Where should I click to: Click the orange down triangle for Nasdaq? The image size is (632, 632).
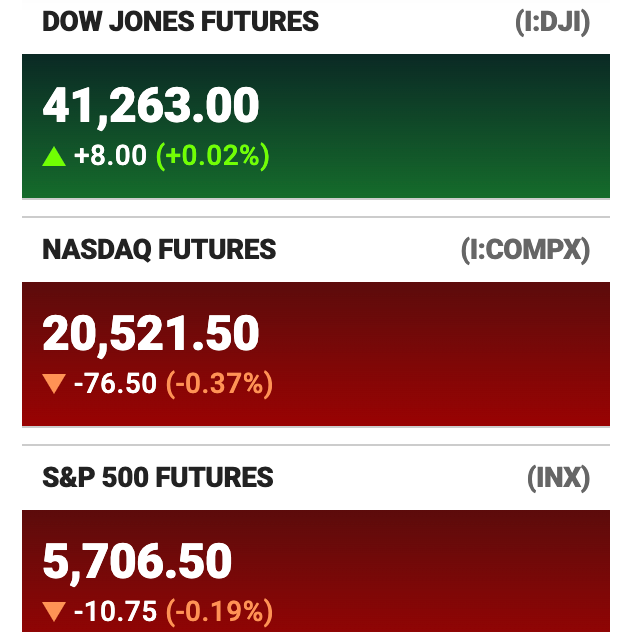coord(54,383)
